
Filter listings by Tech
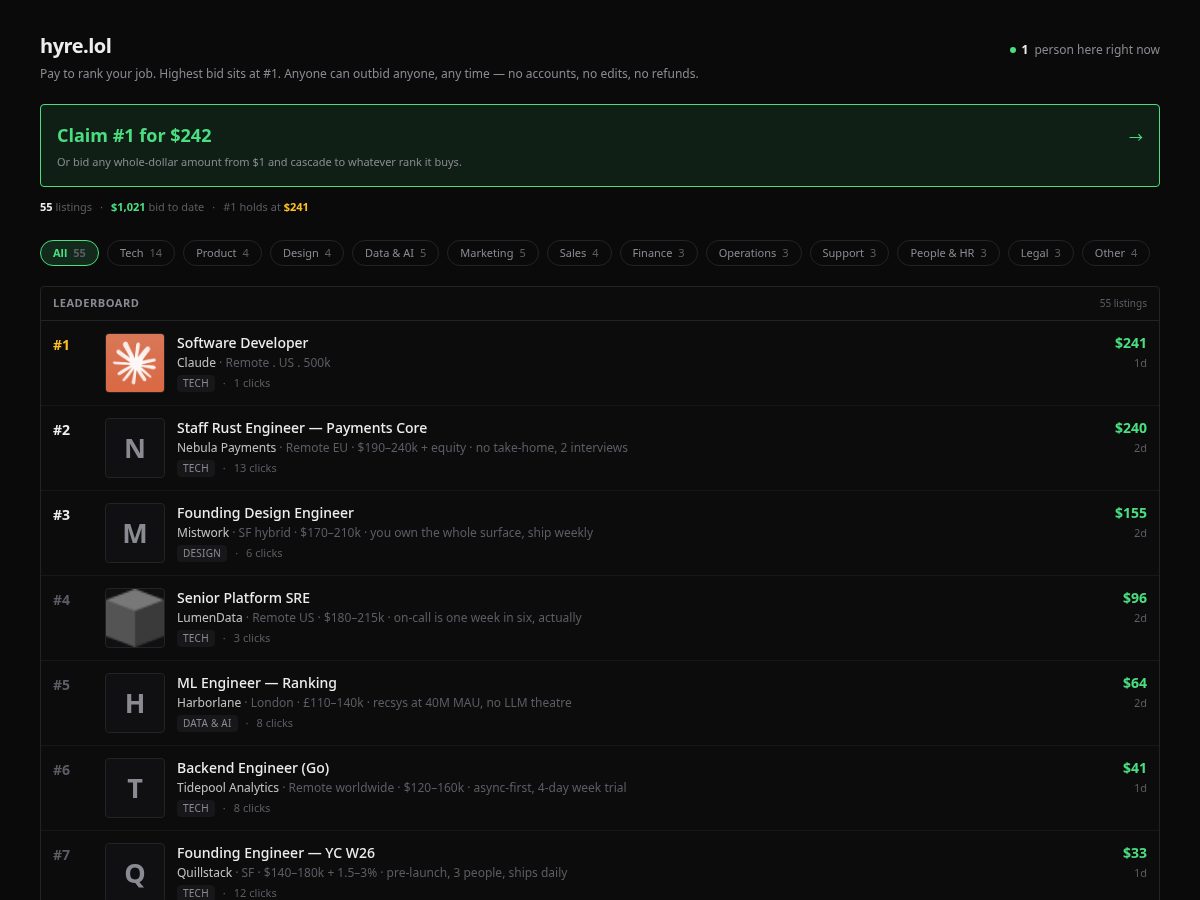[x=141, y=253]
